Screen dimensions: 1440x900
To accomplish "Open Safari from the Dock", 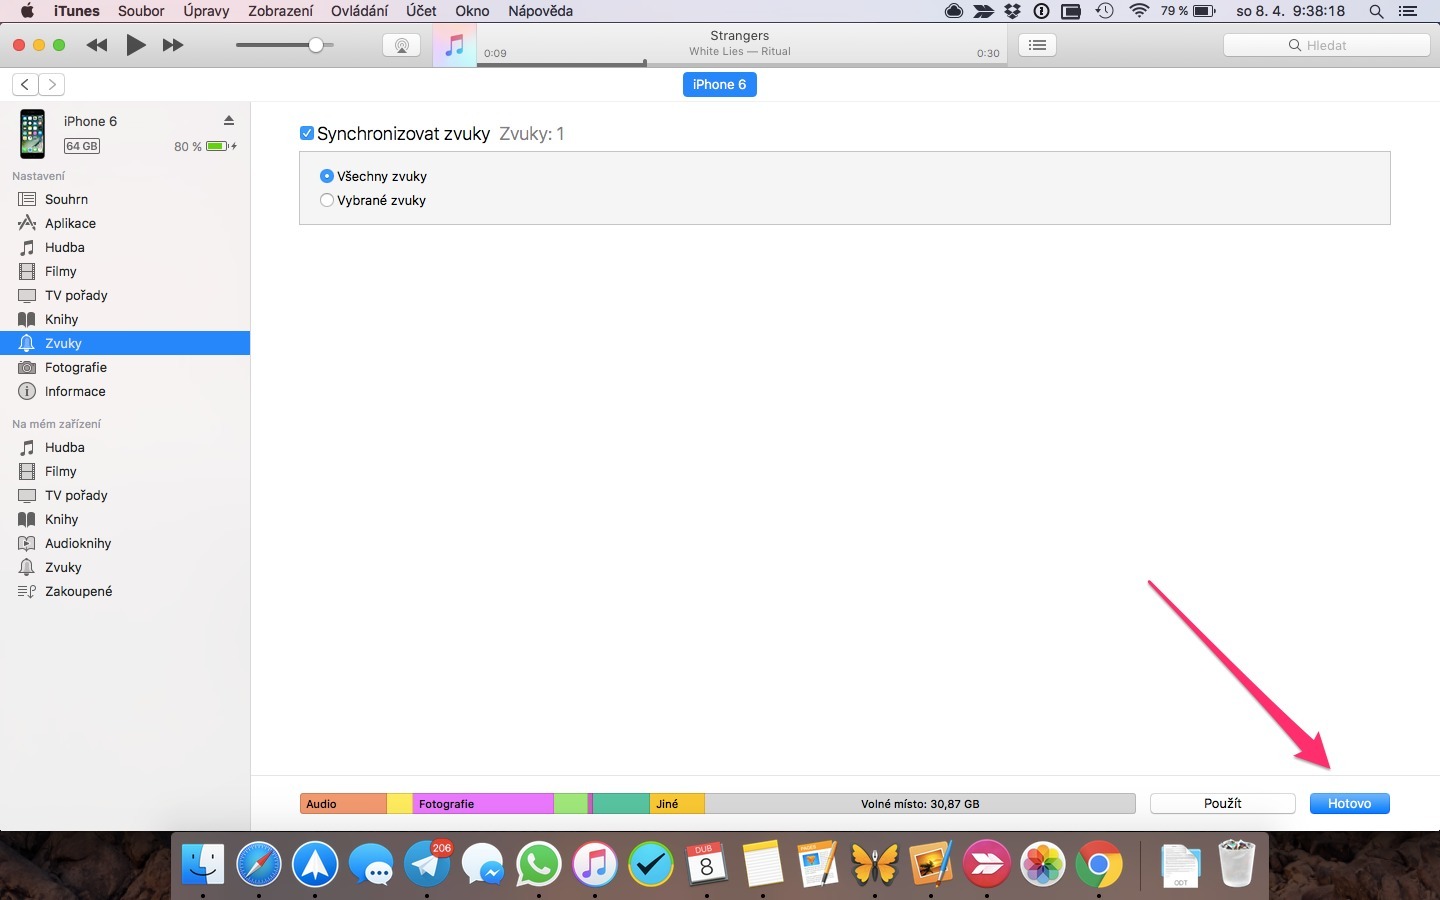I will 259,865.
